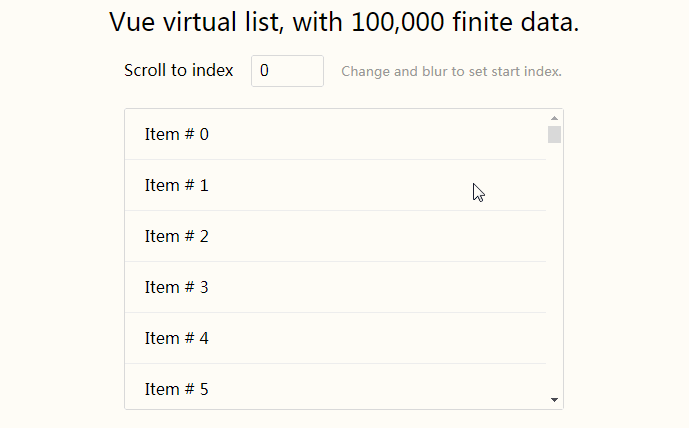Choose the Item # 2 row
This screenshot has height=428, width=689.
[x=335, y=236]
